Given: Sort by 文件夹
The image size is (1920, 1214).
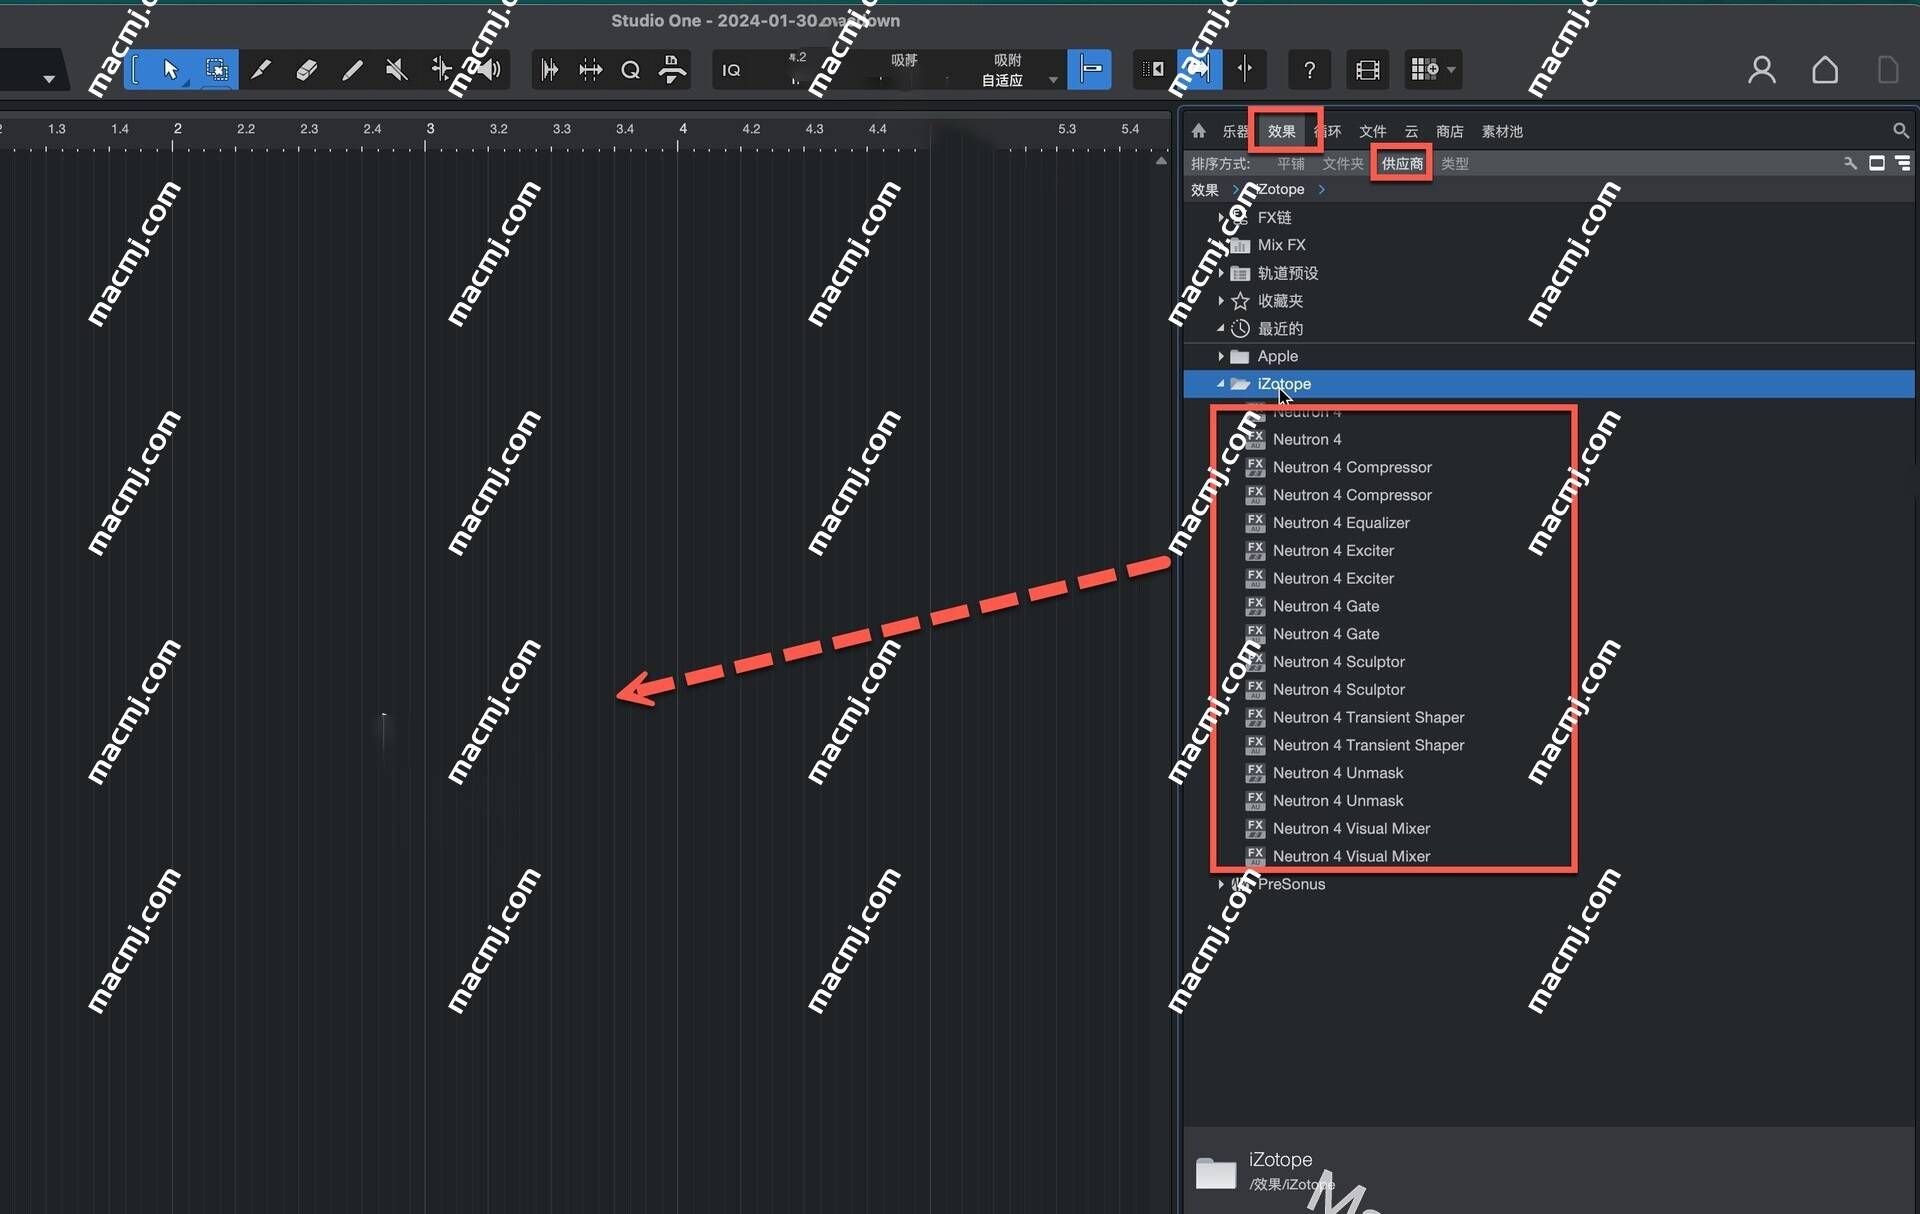Looking at the screenshot, I should [1342, 163].
